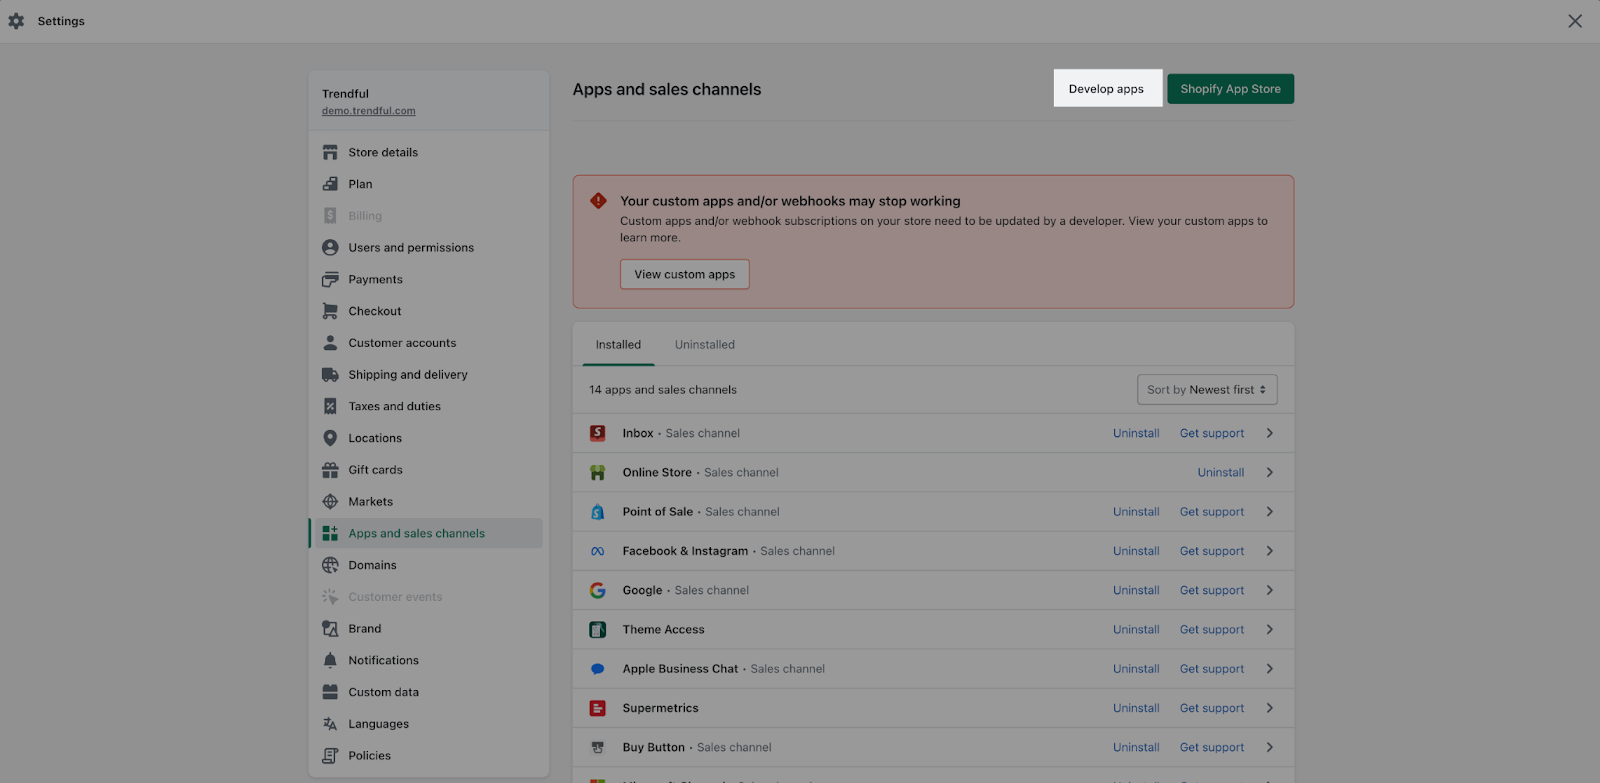Click the Gift cards icon

[x=330, y=470]
